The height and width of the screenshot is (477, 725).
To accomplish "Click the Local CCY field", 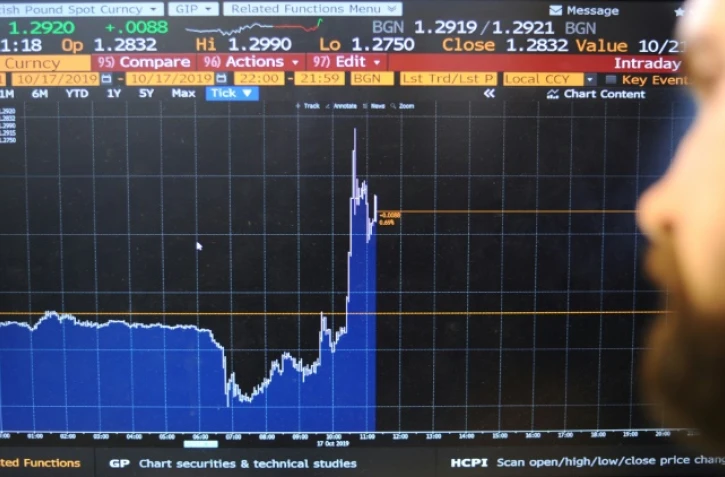I will pyautogui.click(x=543, y=80).
